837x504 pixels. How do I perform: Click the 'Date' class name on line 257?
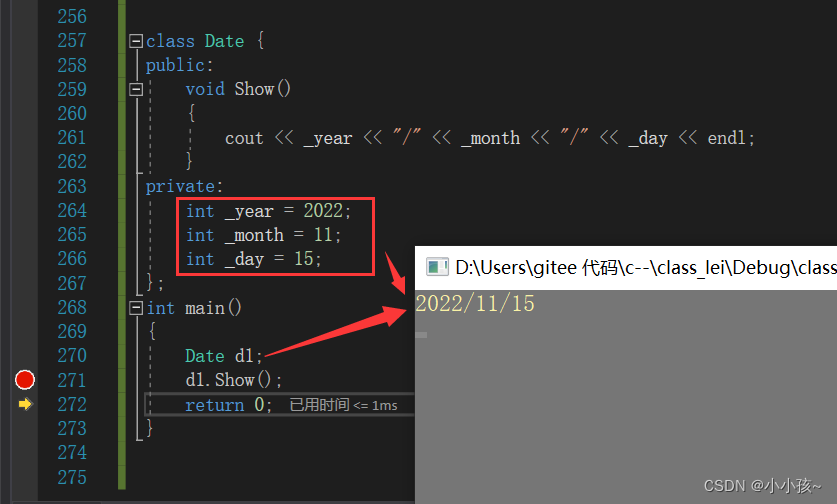224,41
